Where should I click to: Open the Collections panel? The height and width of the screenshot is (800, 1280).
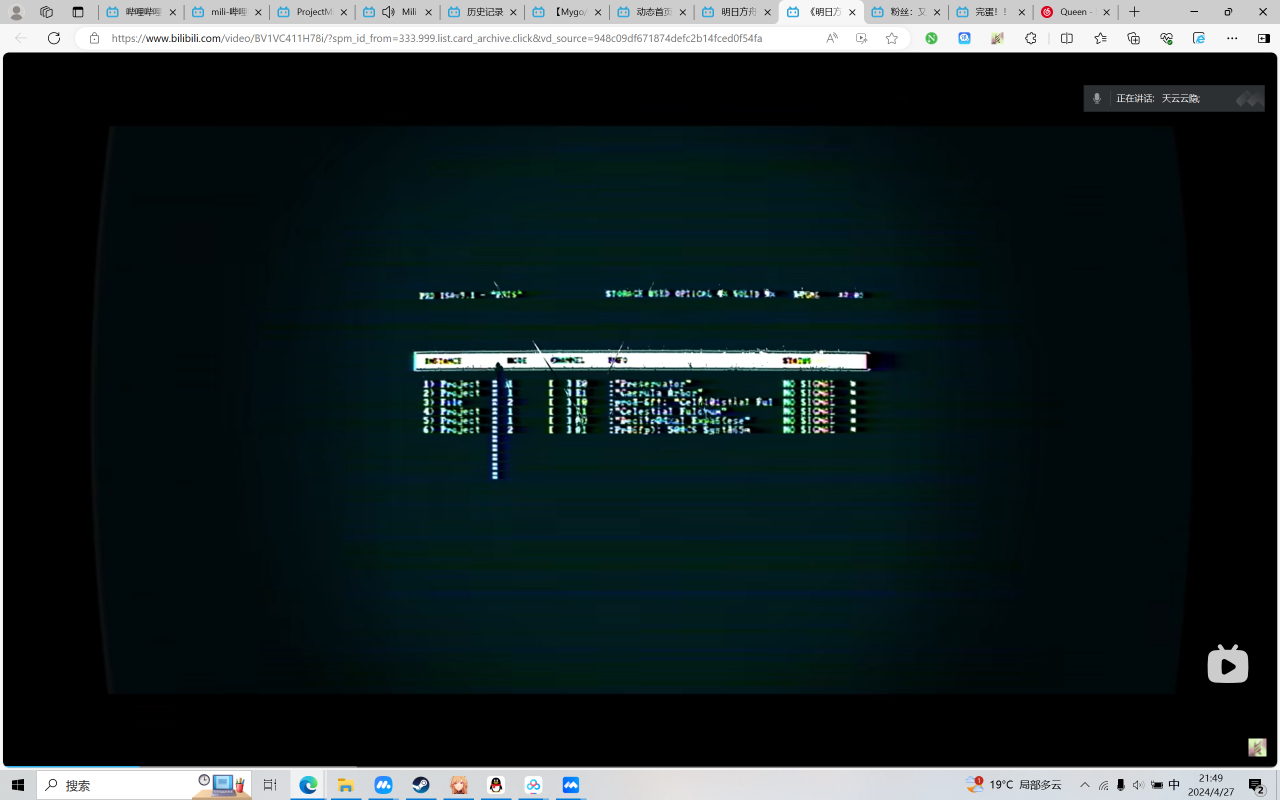[x=1133, y=38]
